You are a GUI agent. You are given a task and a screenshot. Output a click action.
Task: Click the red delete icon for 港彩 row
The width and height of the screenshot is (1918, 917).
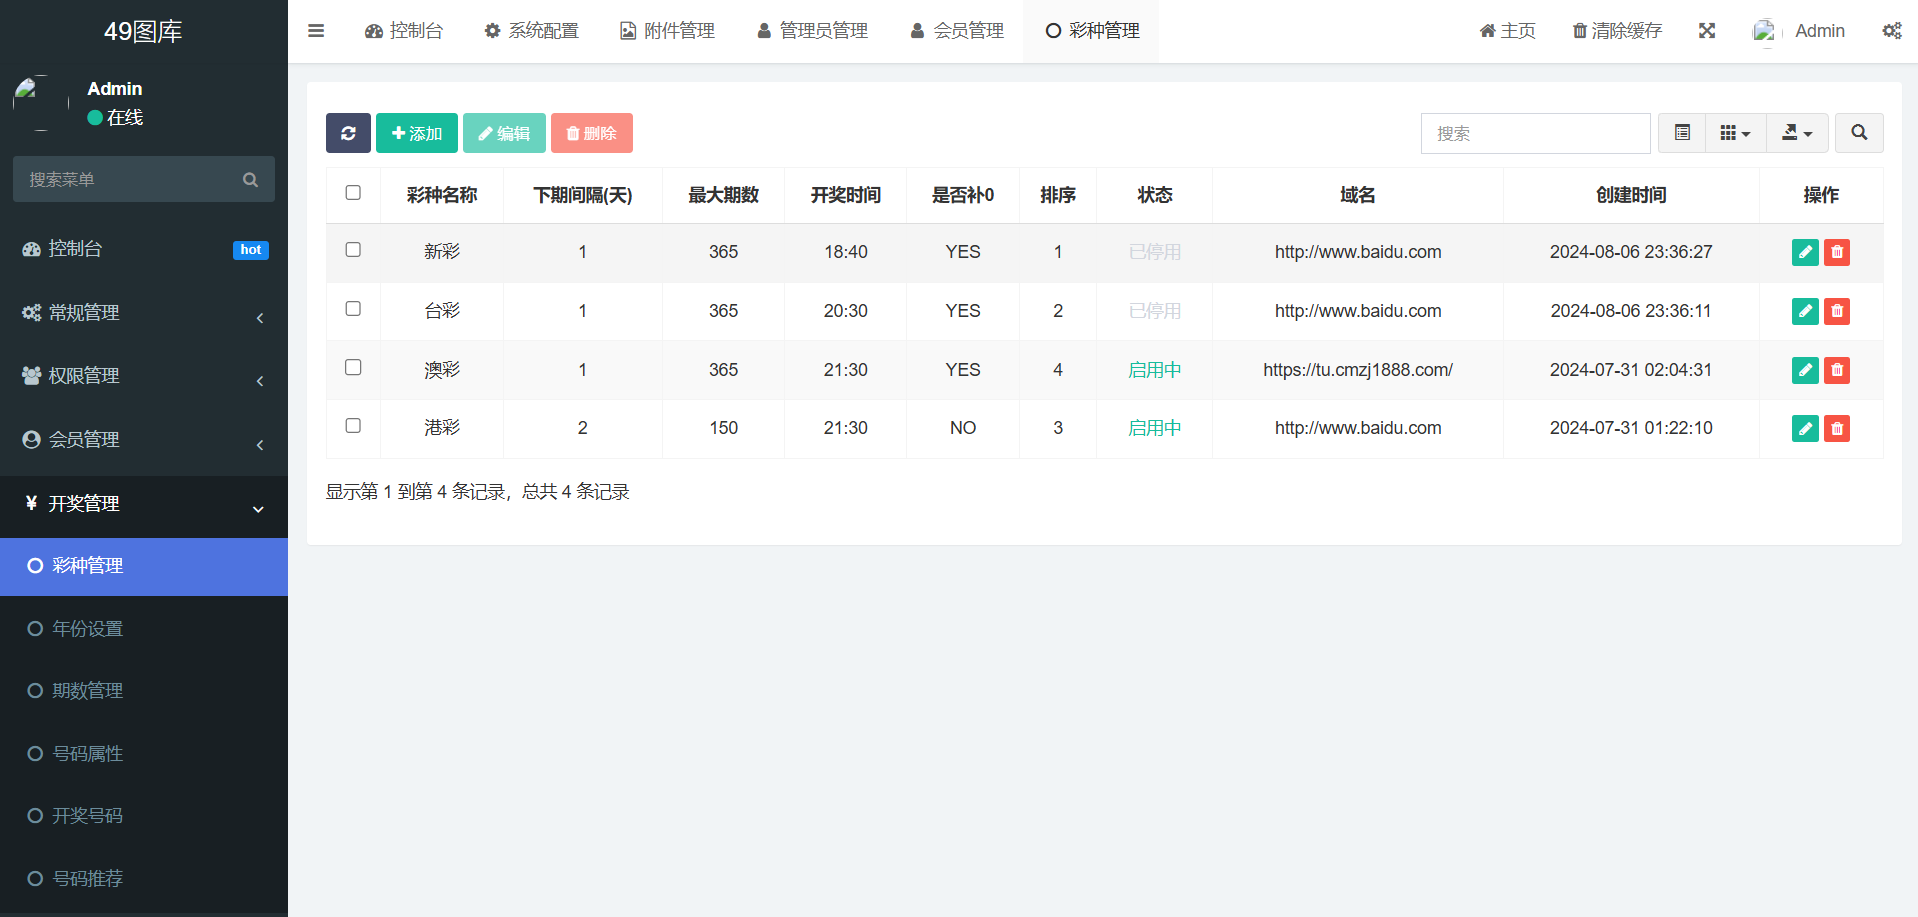click(1837, 429)
